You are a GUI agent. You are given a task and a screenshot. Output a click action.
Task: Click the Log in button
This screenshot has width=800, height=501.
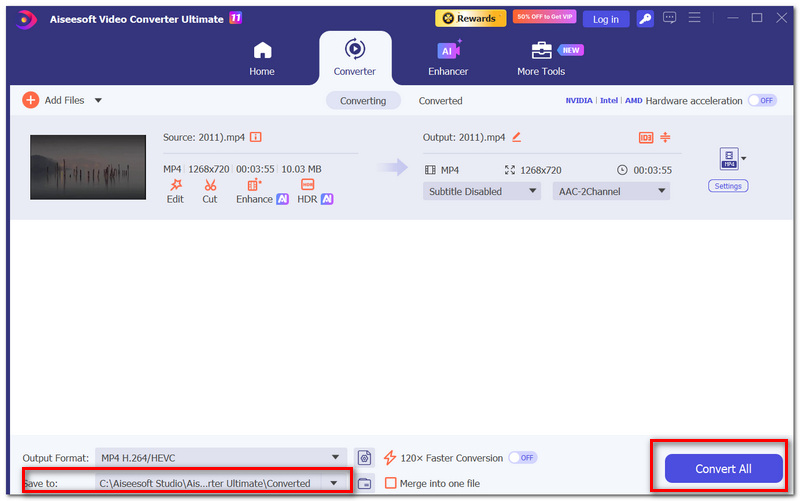click(x=606, y=19)
